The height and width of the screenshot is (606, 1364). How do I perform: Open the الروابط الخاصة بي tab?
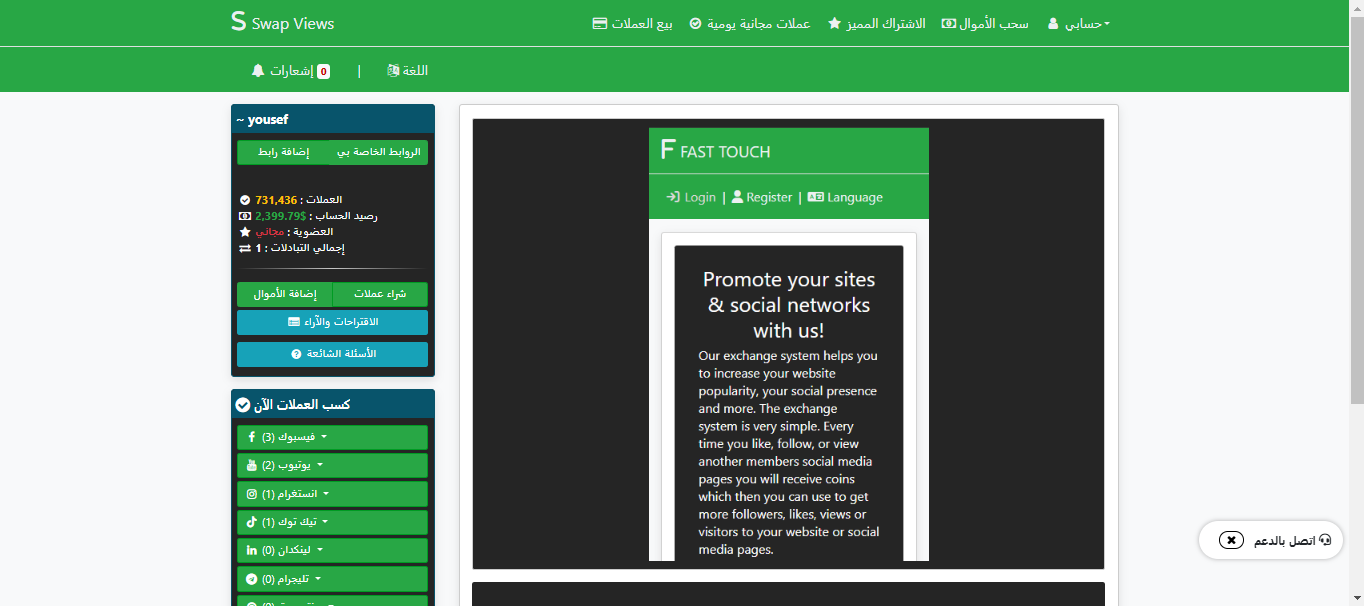point(378,152)
